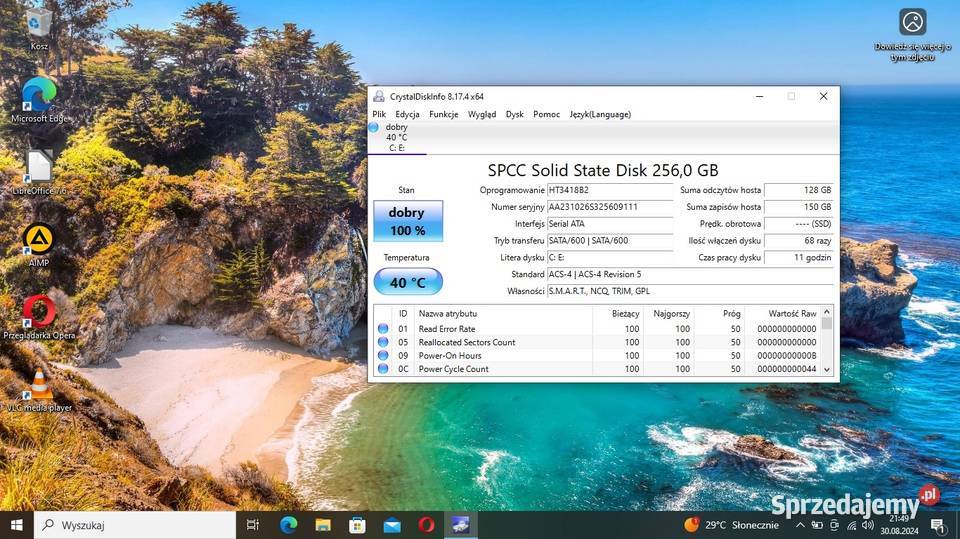960x539 pixels.
Task: Click the volume speaker tray icon
Action: pyautogui.click(x=868, y=525)
